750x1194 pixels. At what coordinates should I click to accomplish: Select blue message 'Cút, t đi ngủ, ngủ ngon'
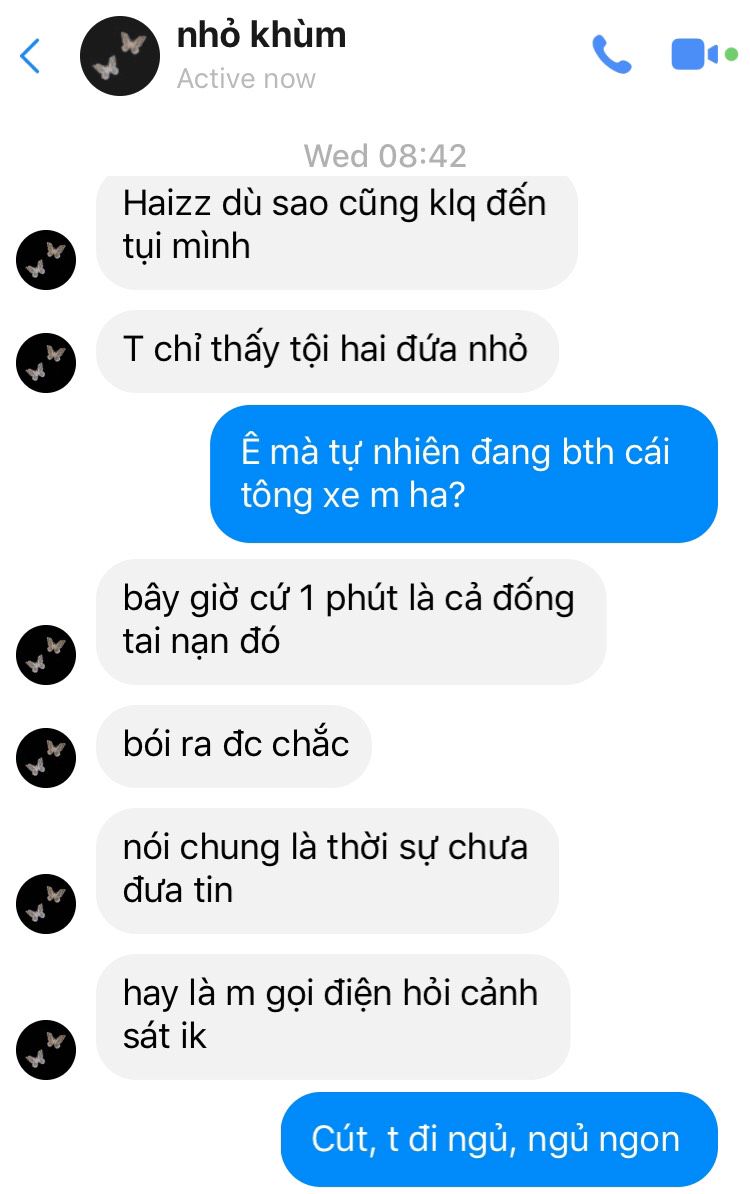click(499, 1139)
